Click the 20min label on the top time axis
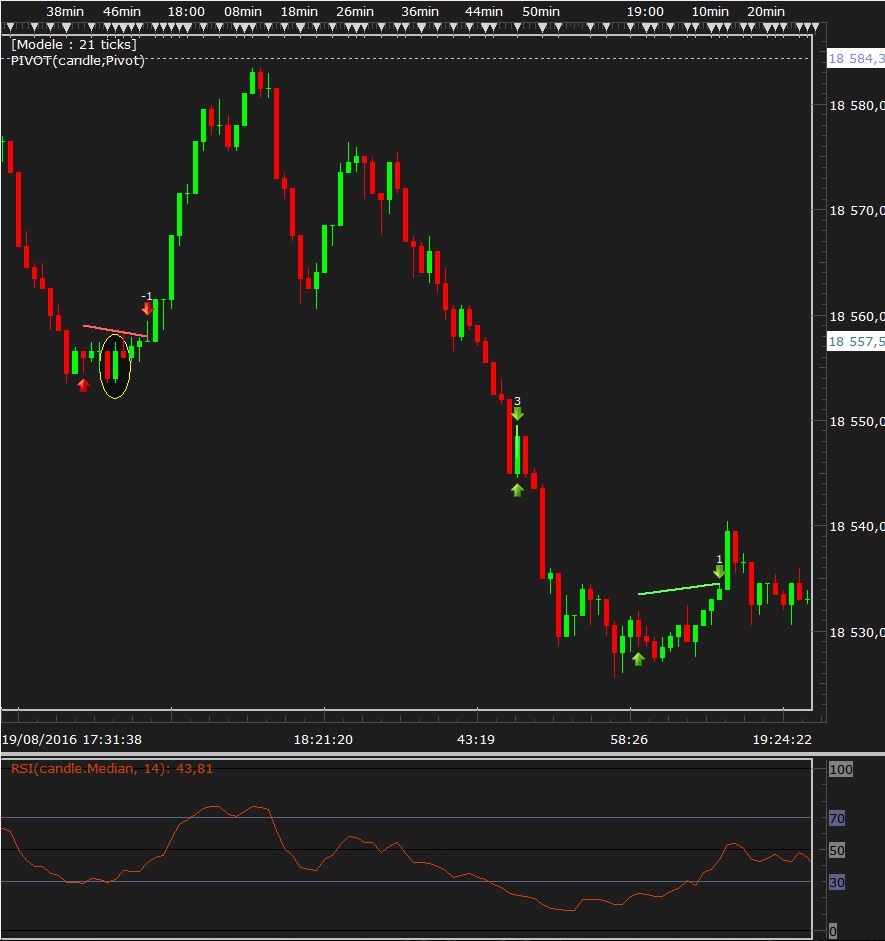885x941 pixels. coord(766,11)
